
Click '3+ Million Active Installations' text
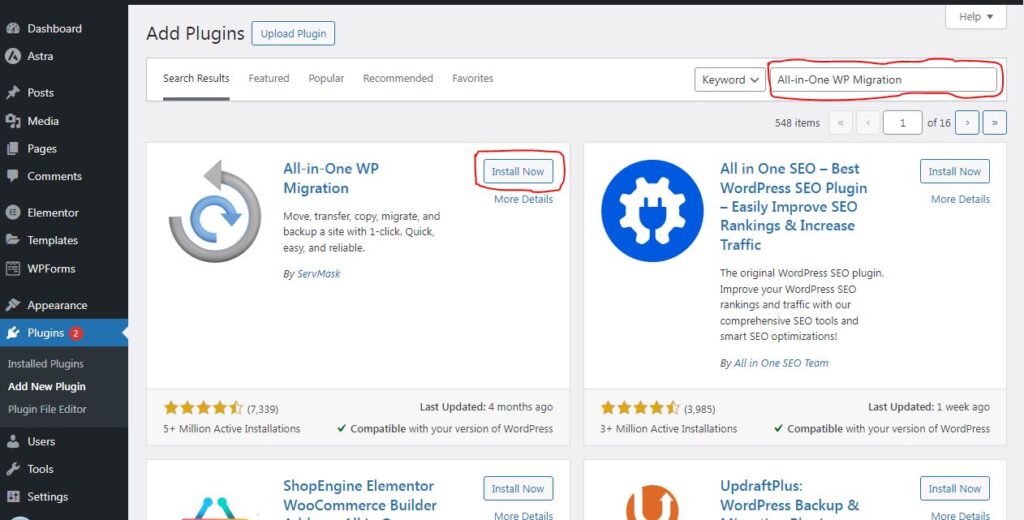tap(669, 429)
